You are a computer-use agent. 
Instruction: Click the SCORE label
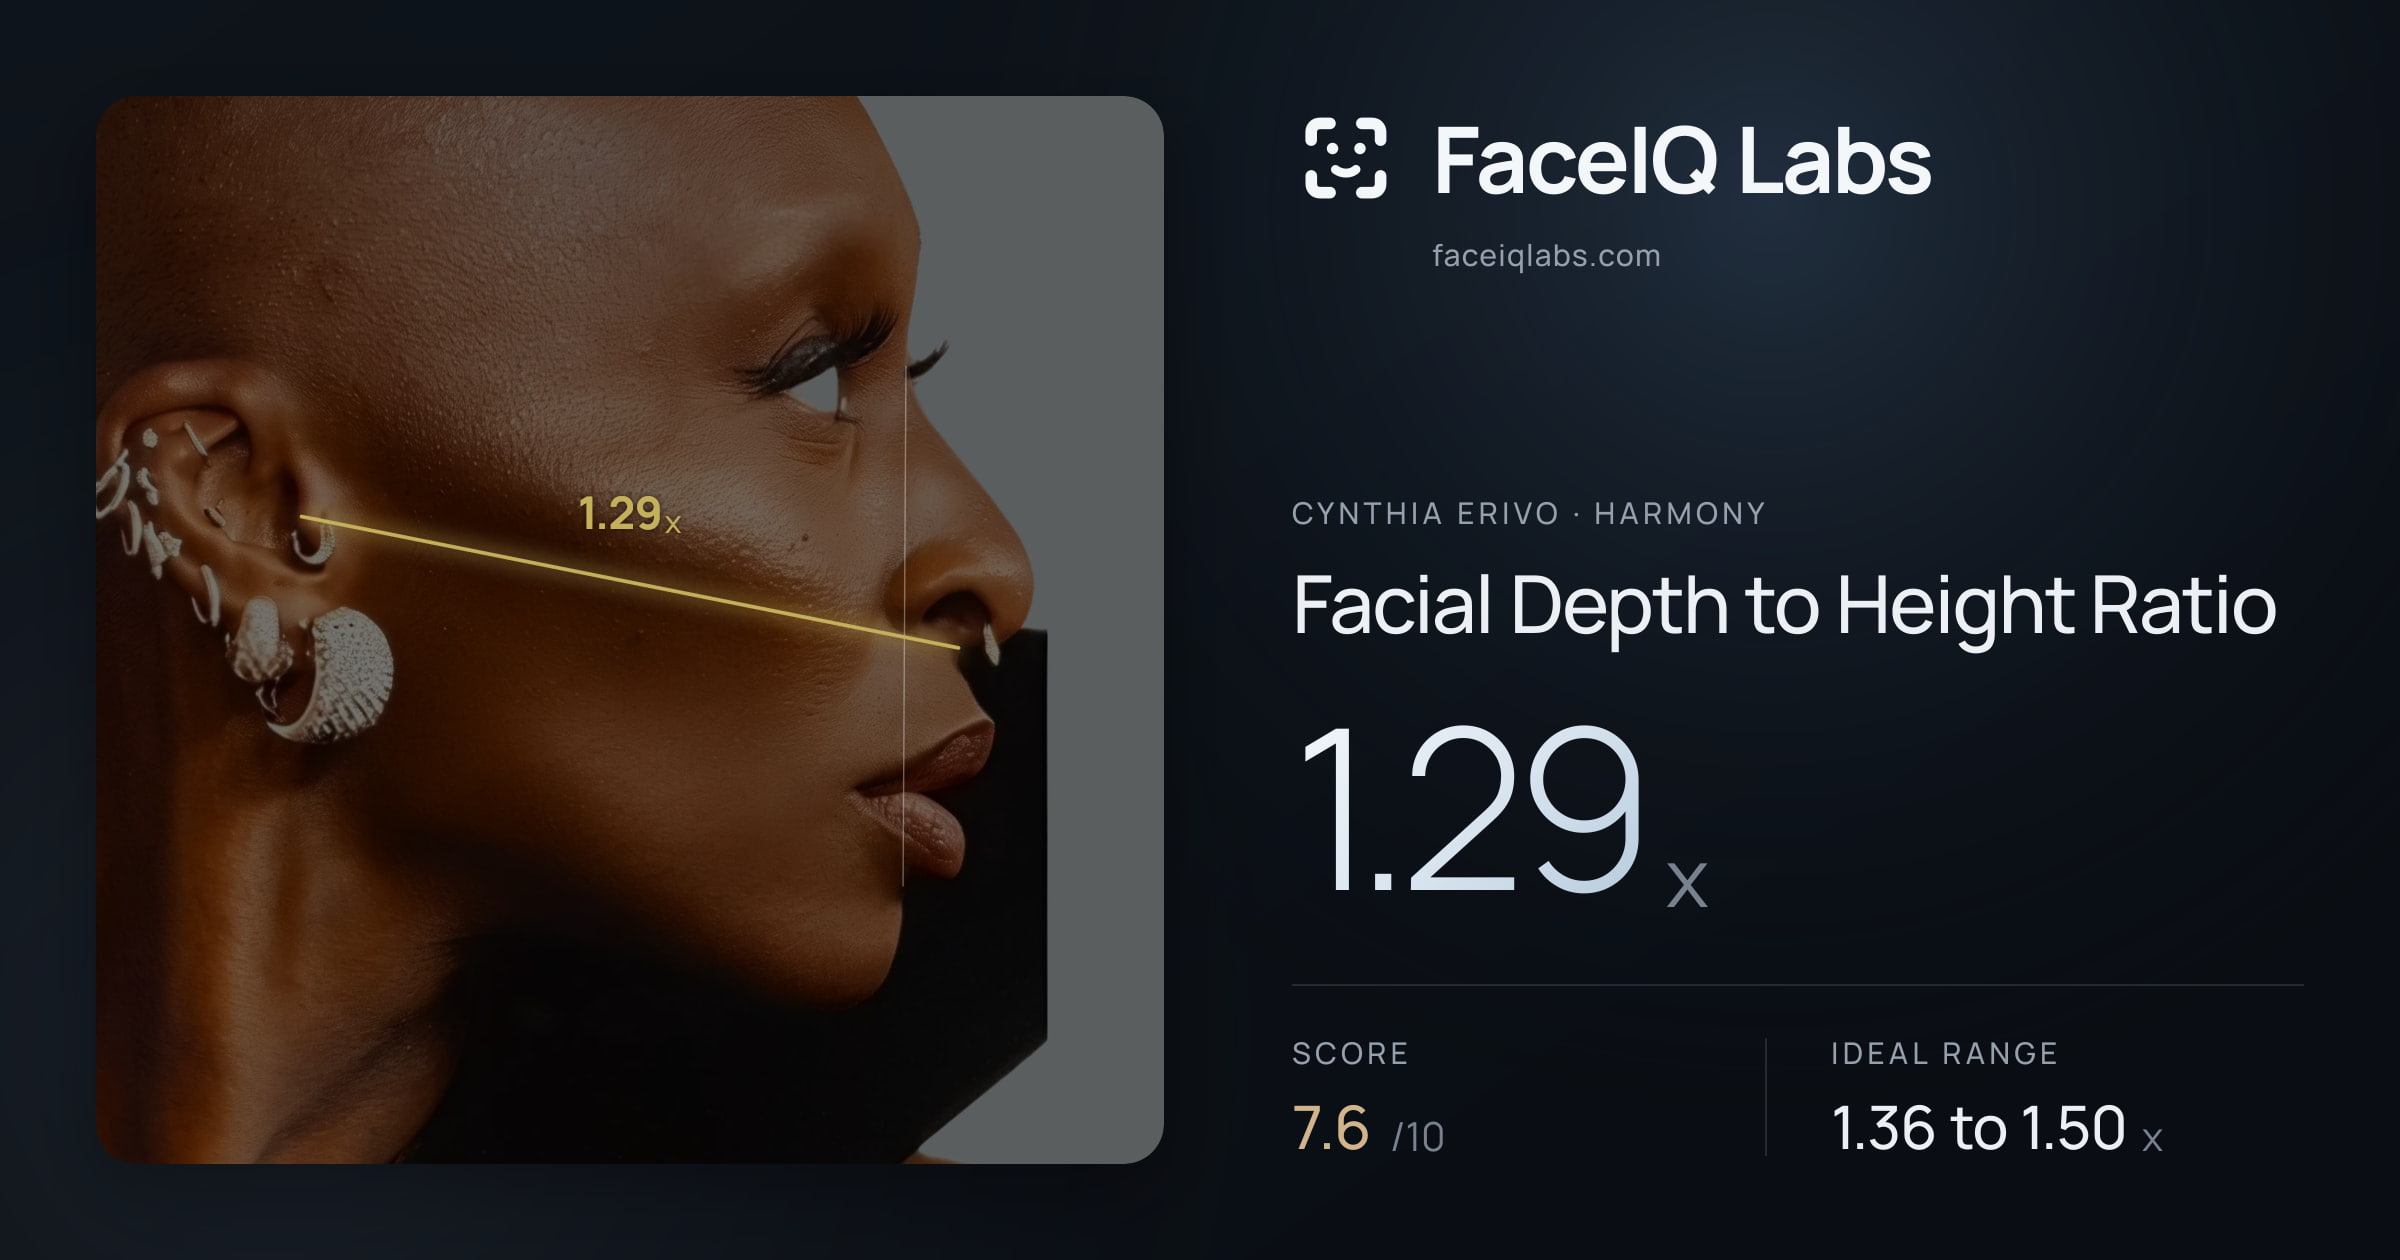1350,1054
